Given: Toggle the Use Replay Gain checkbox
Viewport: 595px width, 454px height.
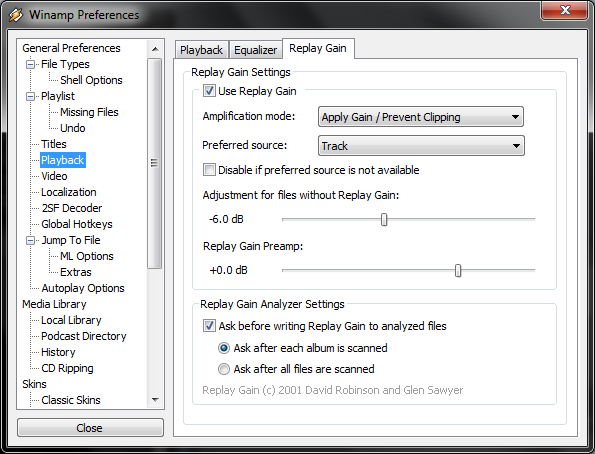Looking at the screenshot, I should (x=209, y=91).
